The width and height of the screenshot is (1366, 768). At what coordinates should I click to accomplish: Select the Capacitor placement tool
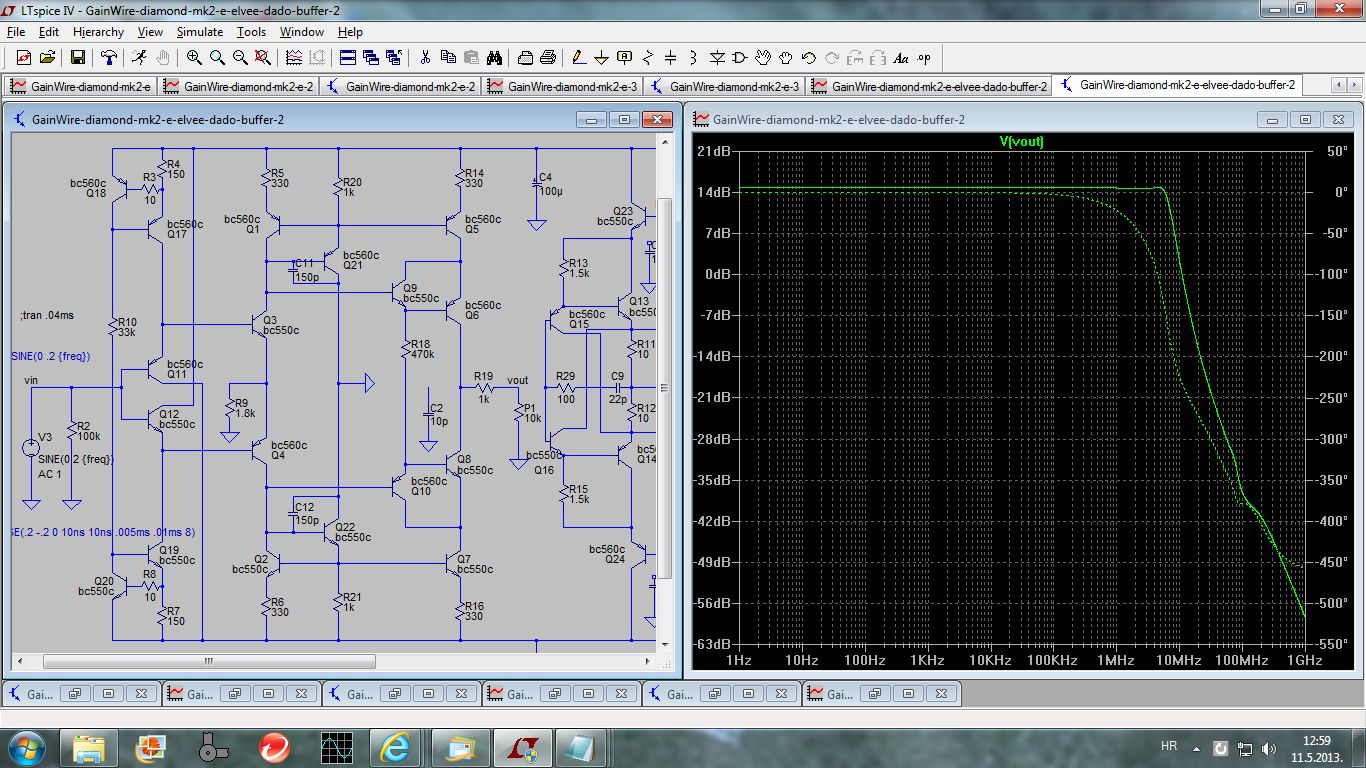[671, 57]
